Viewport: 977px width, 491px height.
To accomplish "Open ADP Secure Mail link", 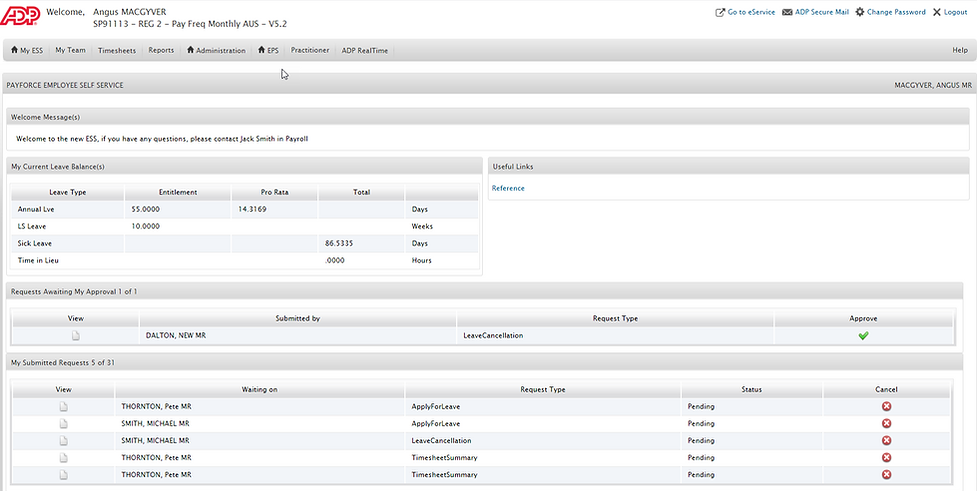I will [x=822, y=12].
